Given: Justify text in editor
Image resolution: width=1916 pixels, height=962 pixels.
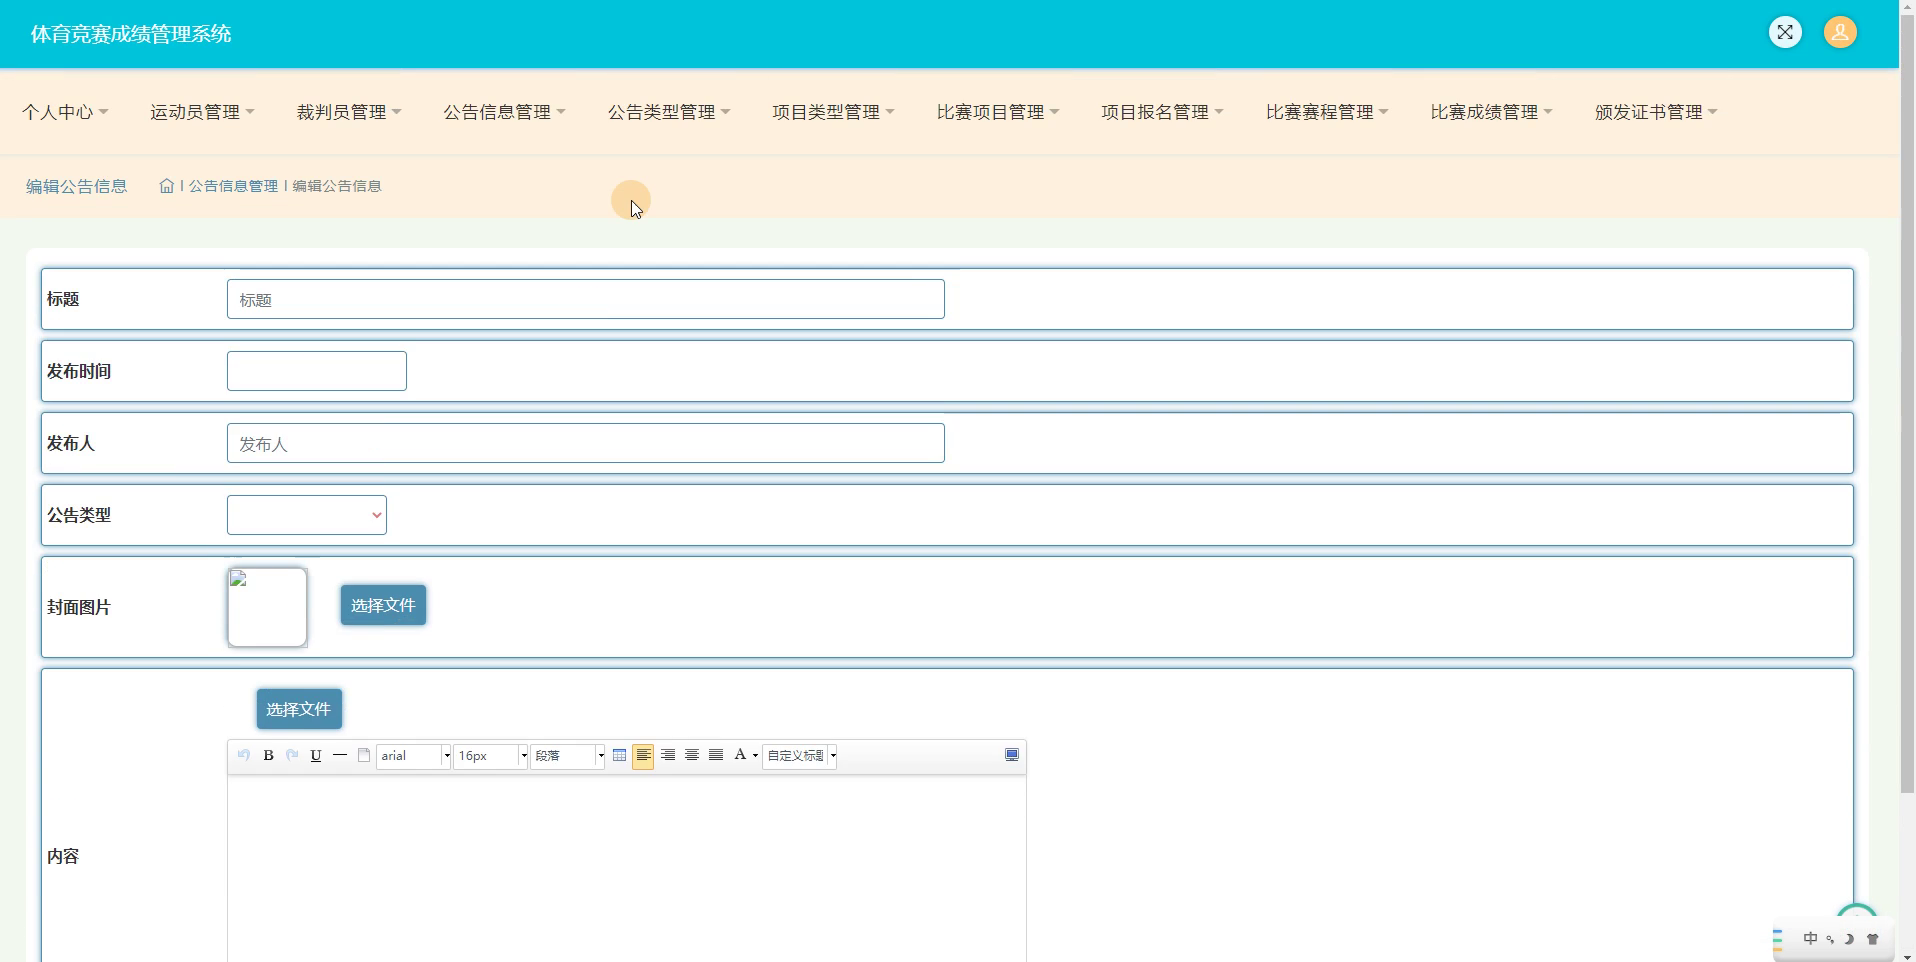Looking at the screenshot, I should 716,755.
